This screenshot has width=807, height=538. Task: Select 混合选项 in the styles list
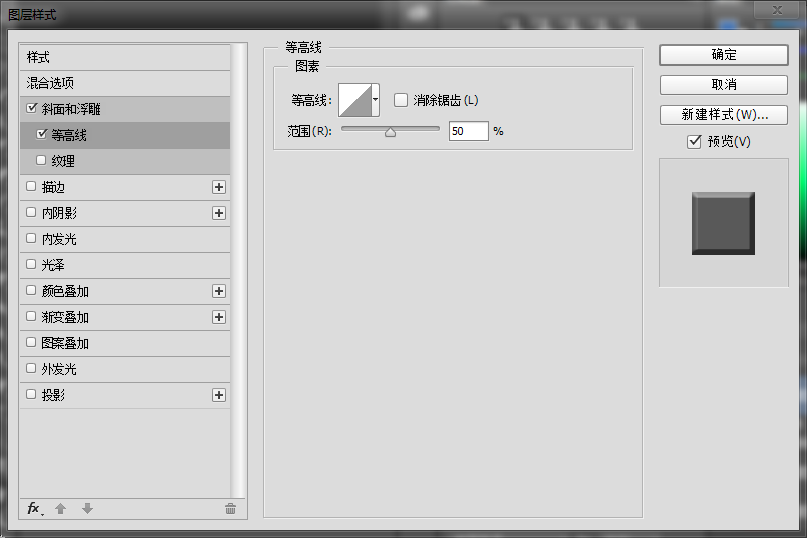pos(50,83)
